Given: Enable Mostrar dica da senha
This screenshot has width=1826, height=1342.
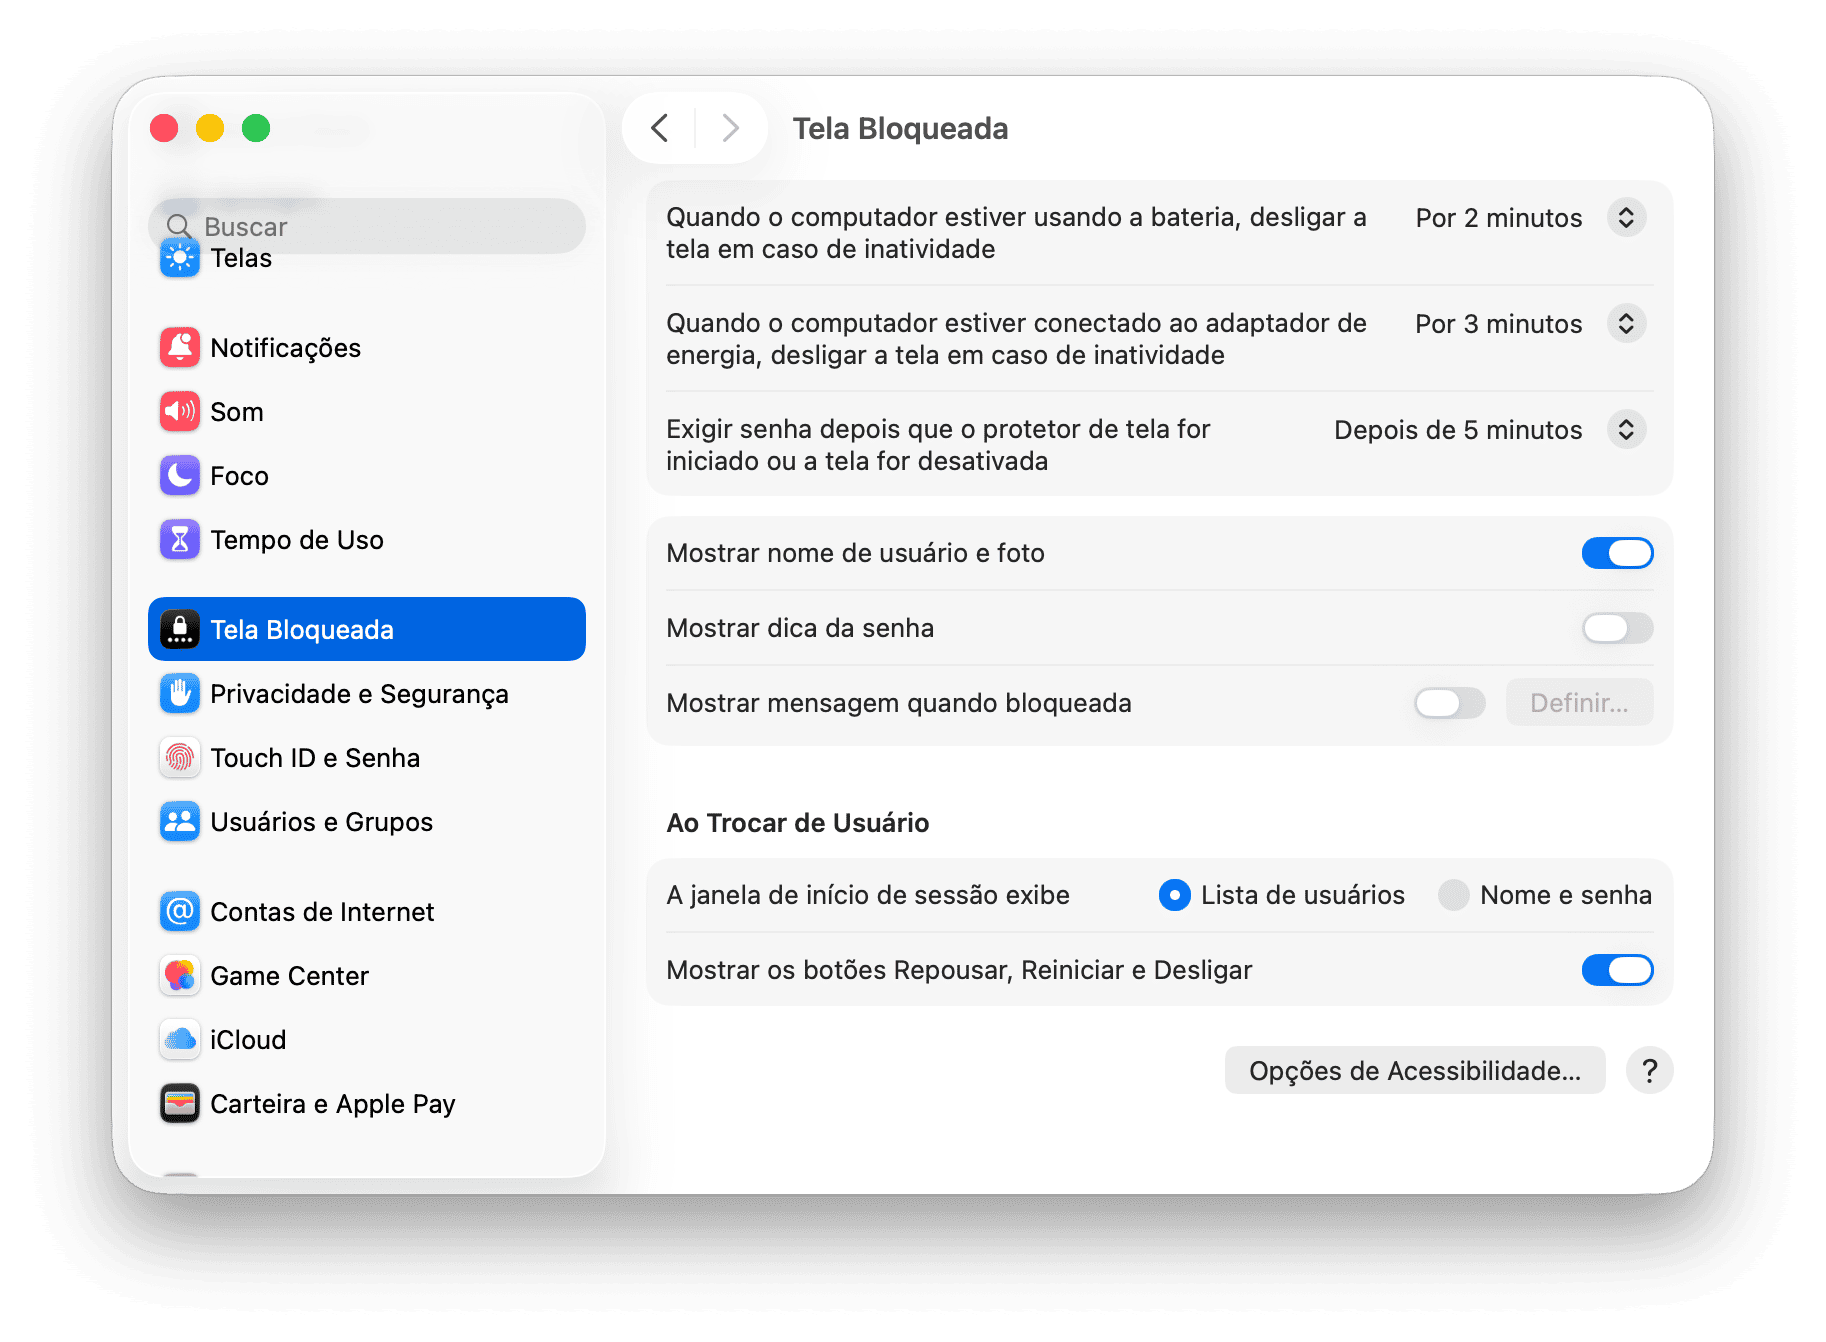Looking at the screenshot, I should (1616, 628).
